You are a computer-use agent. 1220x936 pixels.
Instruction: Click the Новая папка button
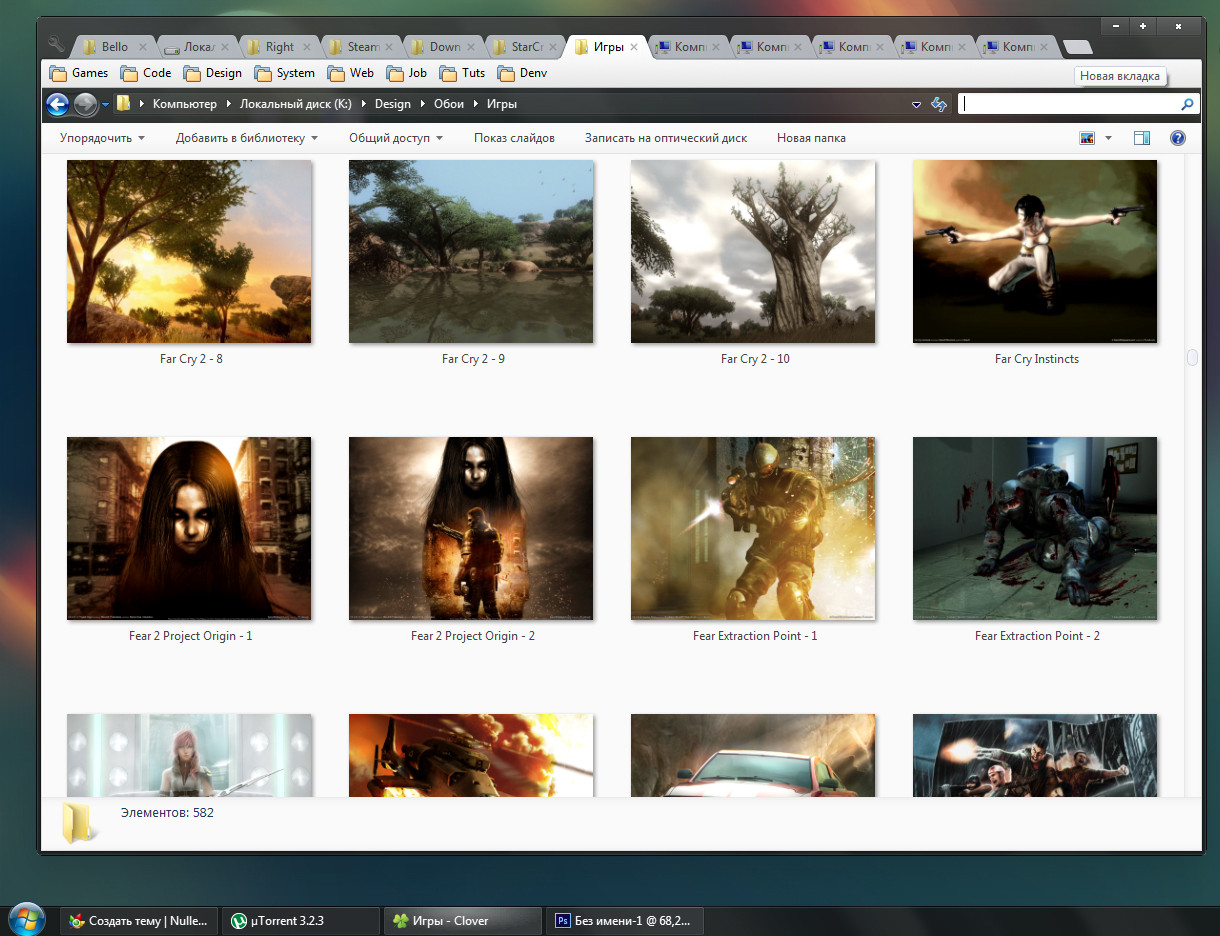tap(811, 138)
